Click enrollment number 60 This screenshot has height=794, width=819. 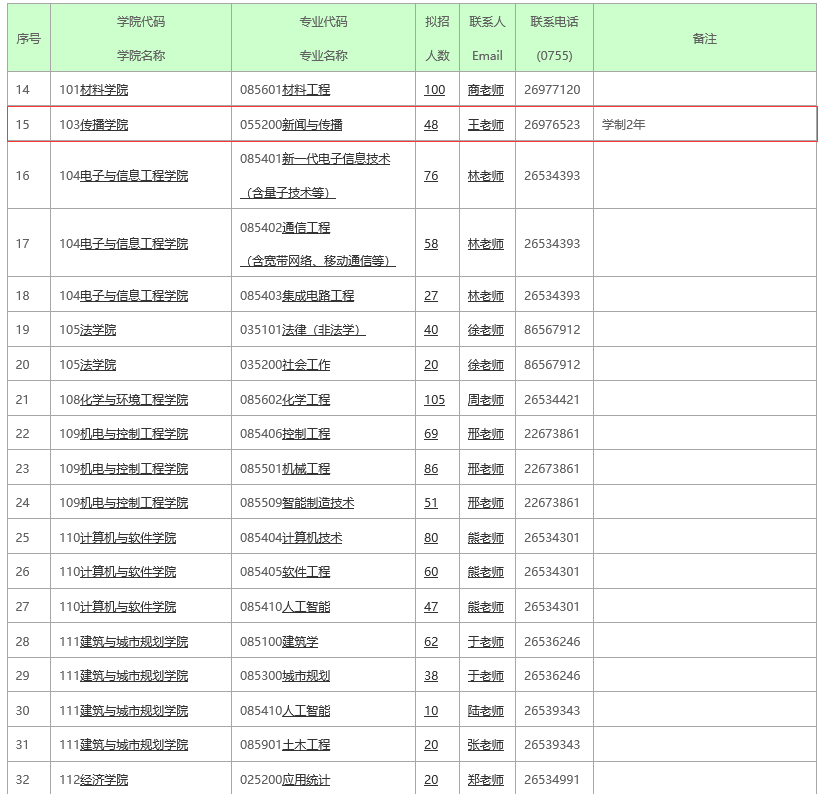click(x=431, y=571)
